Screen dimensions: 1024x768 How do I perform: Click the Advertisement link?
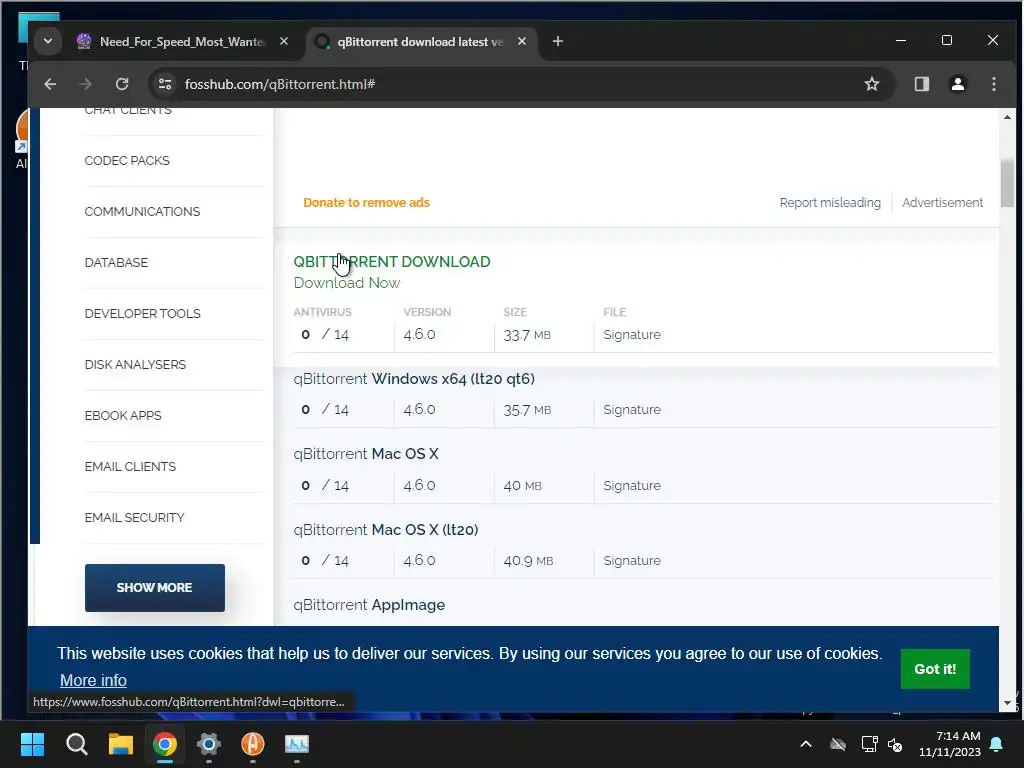[942, 202]
